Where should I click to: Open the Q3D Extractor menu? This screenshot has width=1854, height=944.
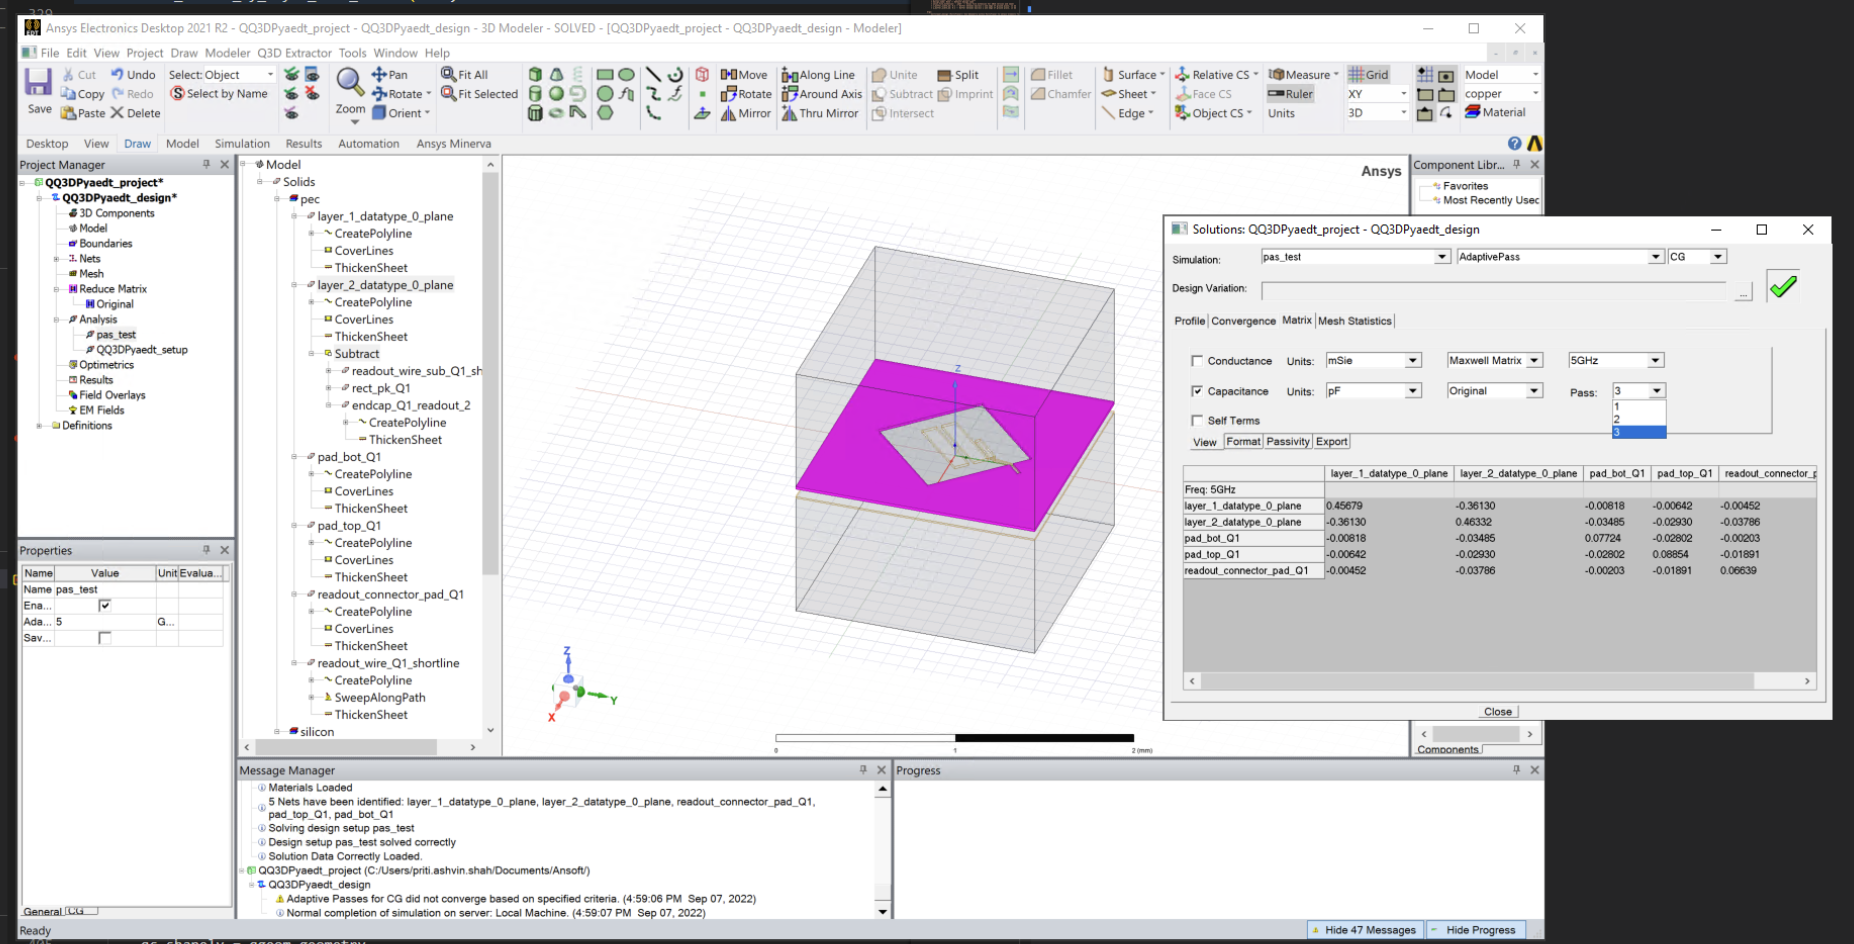coord(294,53)
